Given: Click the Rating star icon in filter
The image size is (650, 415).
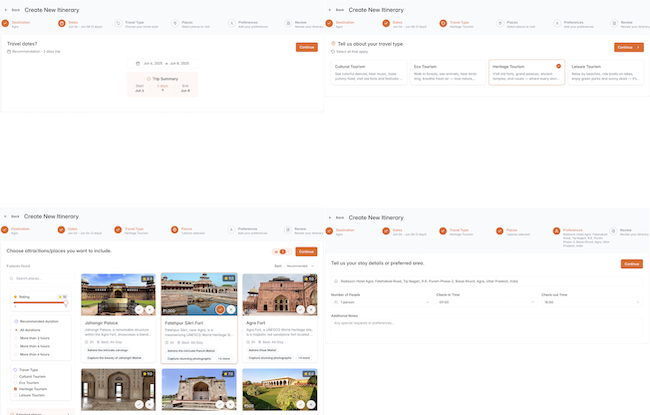Looking at the screenshot, I should point(15,297).
